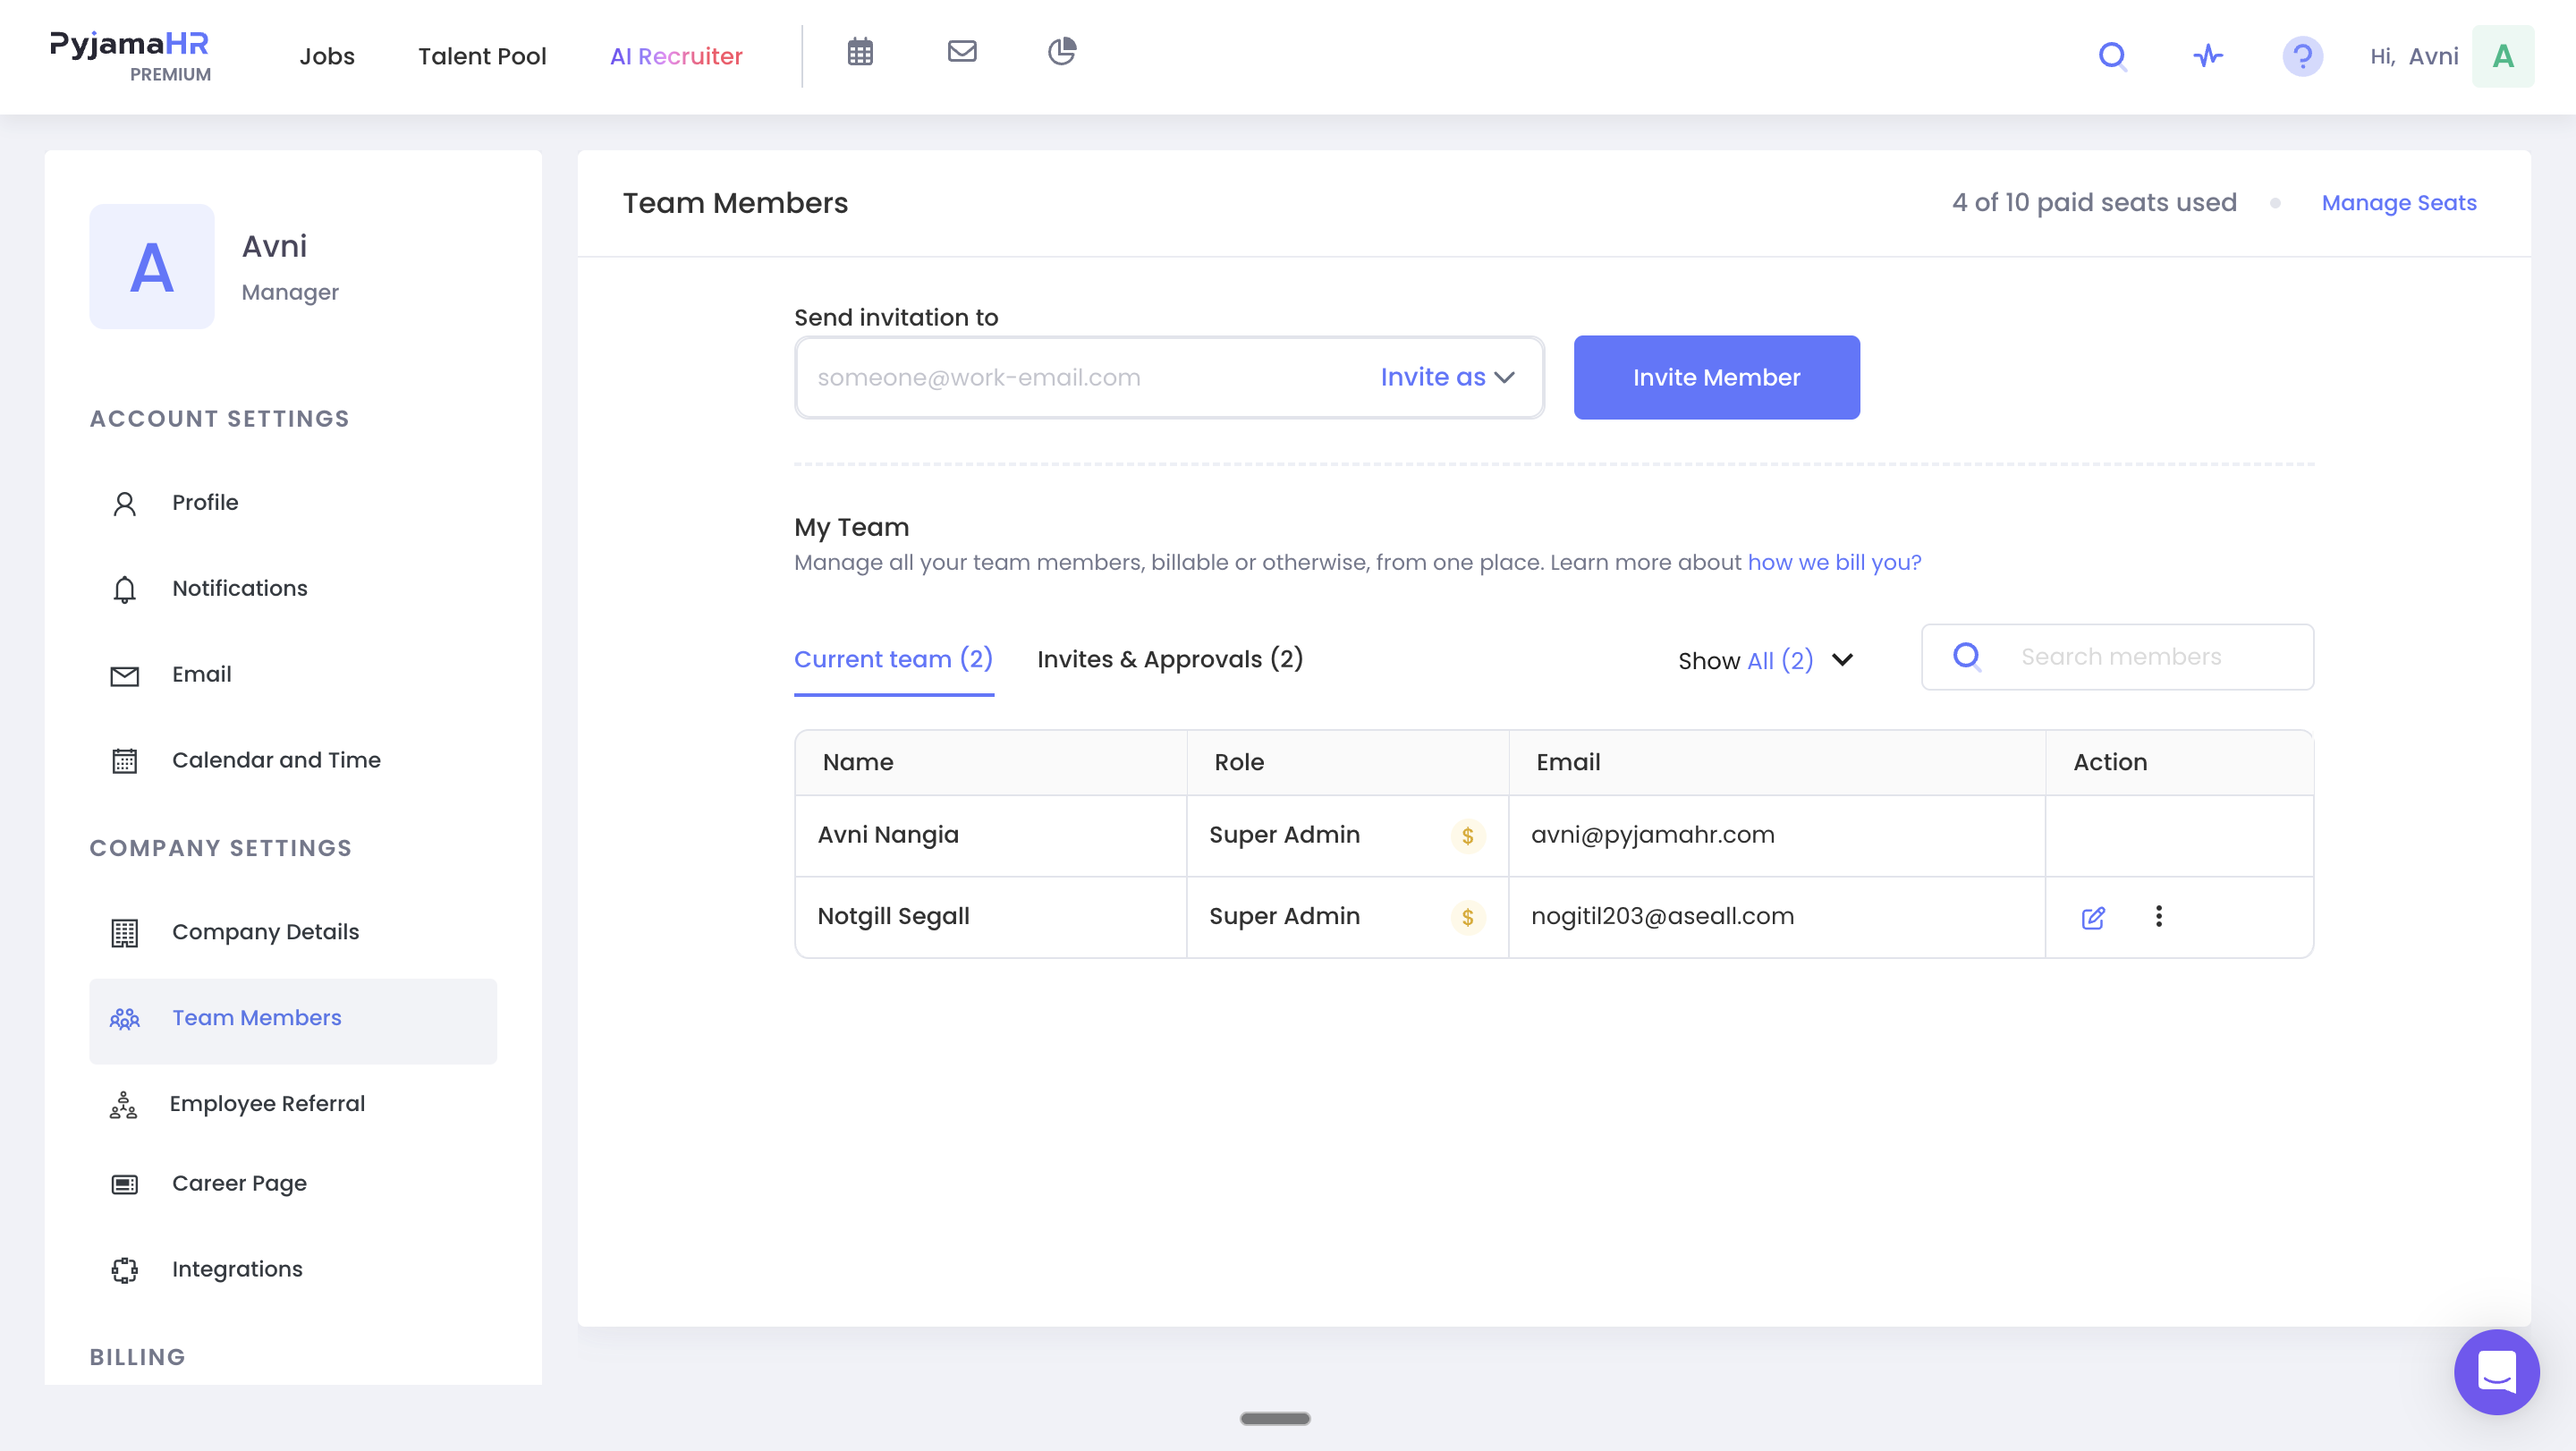This screenshot has width=2576, height=1451.
Task: Open the help question mark icon
Action: click(2302, 56)
